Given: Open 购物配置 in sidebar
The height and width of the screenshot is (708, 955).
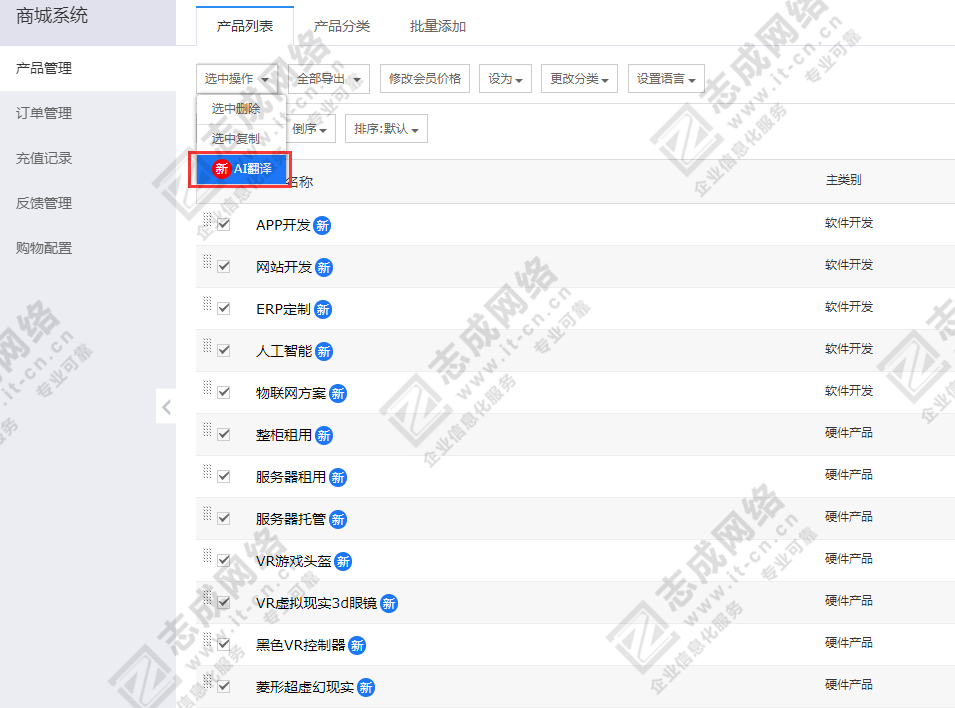Looking at the screenshot, I should (88, 249).
